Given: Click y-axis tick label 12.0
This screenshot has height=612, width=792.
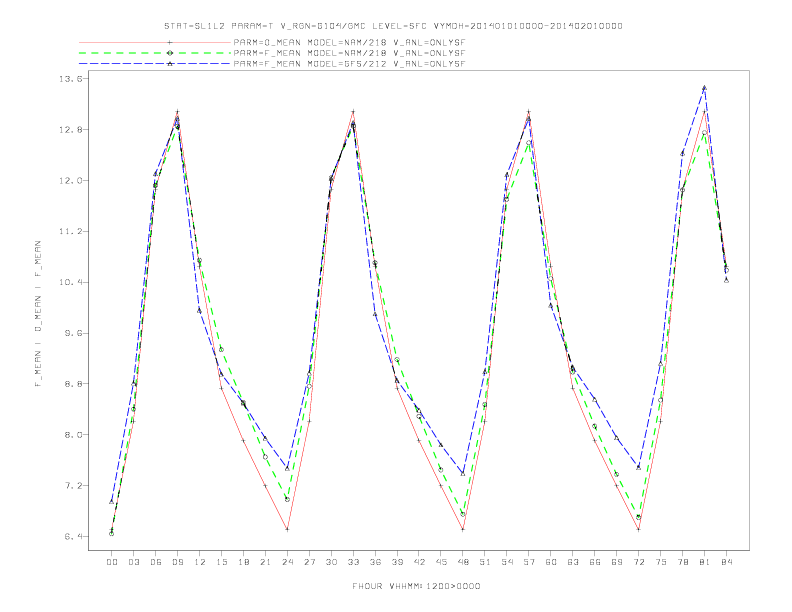Looking at the screenshot, I should pyautogui.click(x=71, y=181).
